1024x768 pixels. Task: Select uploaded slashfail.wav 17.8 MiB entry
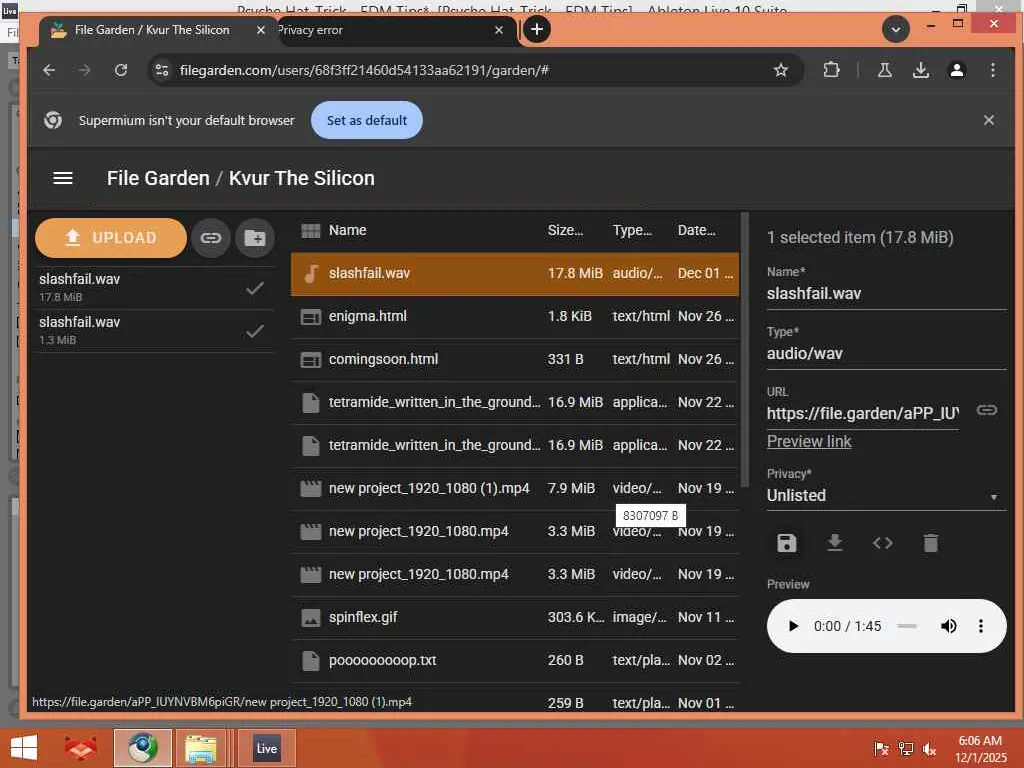click(x=154, y=287)
